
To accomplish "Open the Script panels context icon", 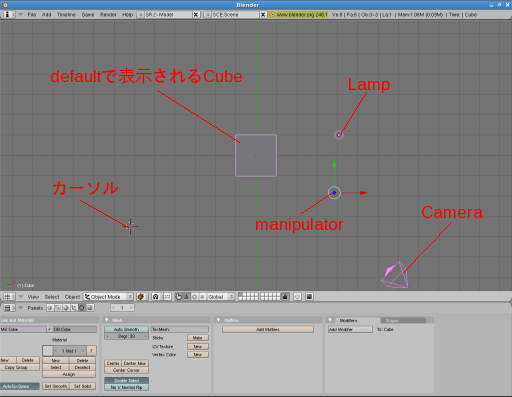I will tap(58, 308).
